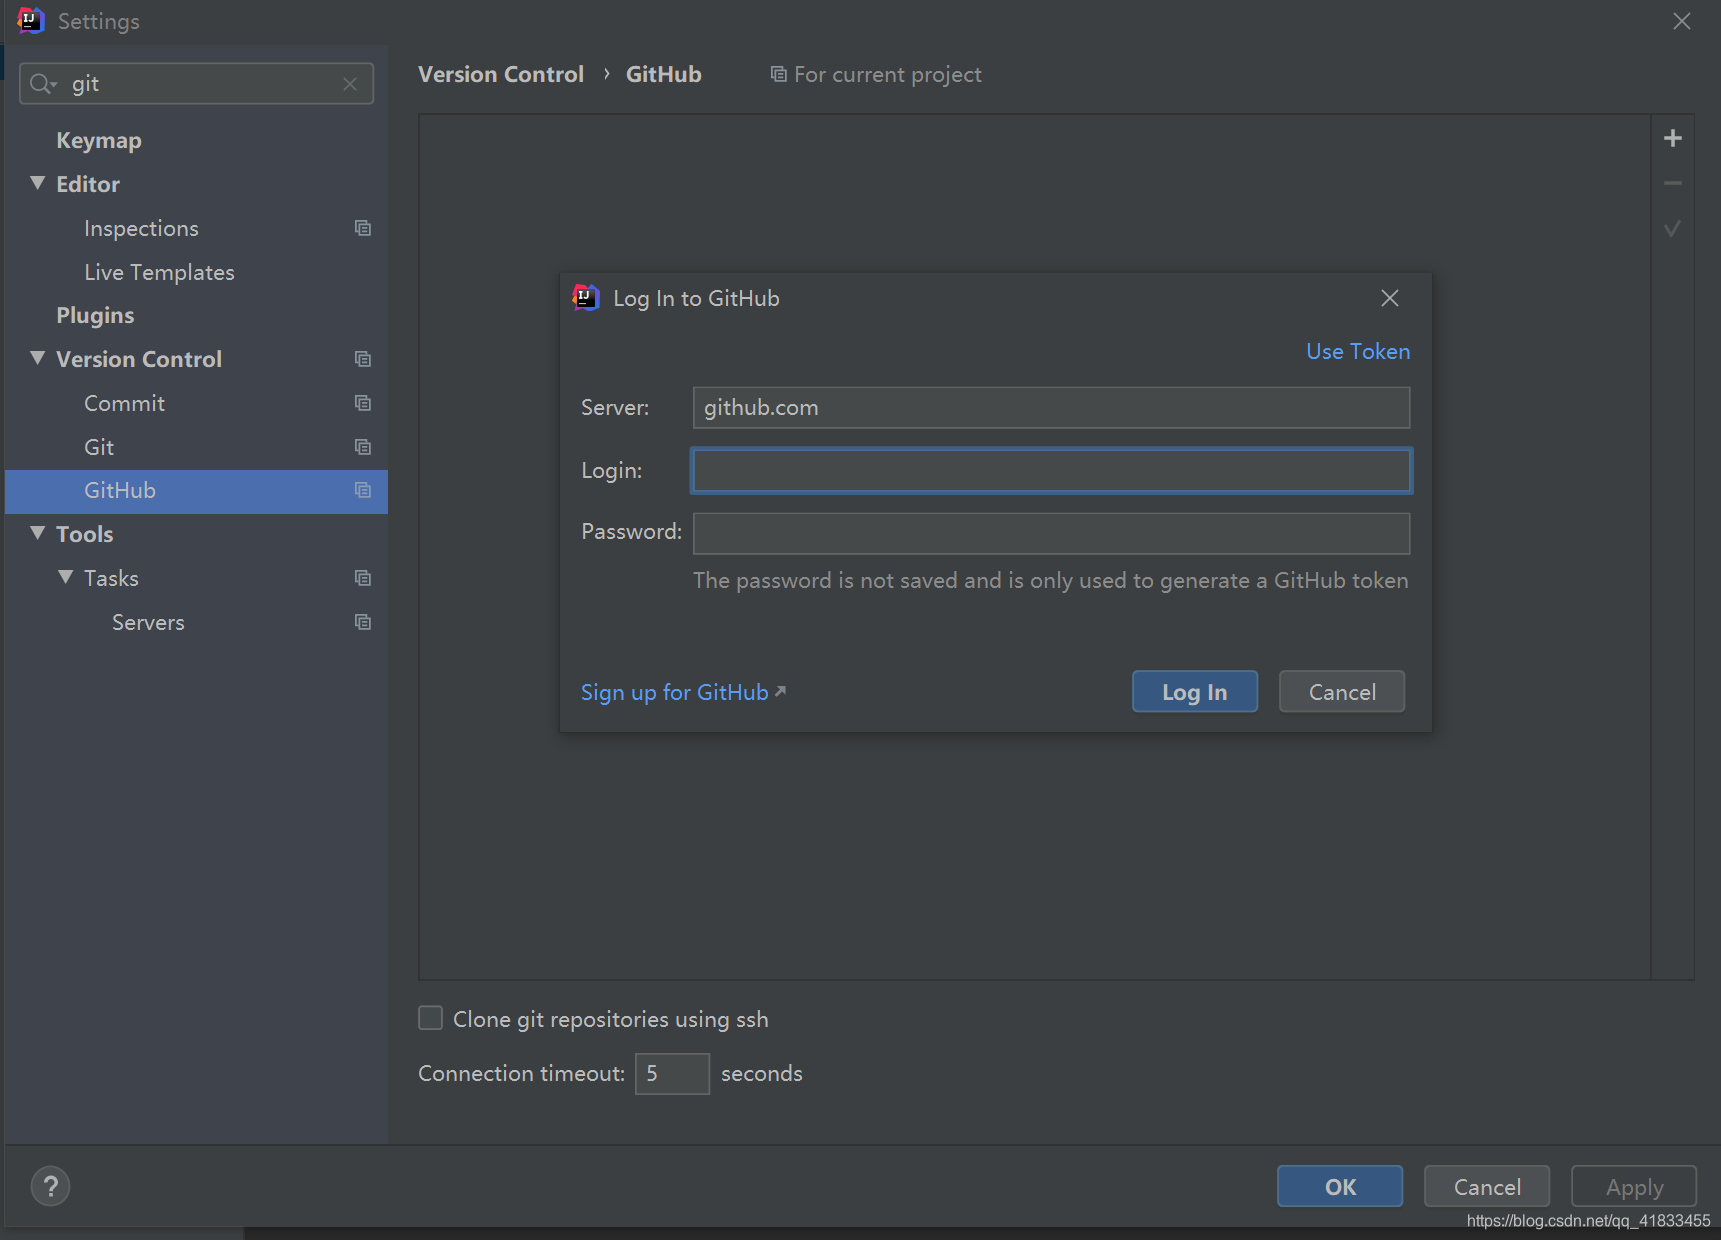Clear the settings search field

(x=350, y=84)
